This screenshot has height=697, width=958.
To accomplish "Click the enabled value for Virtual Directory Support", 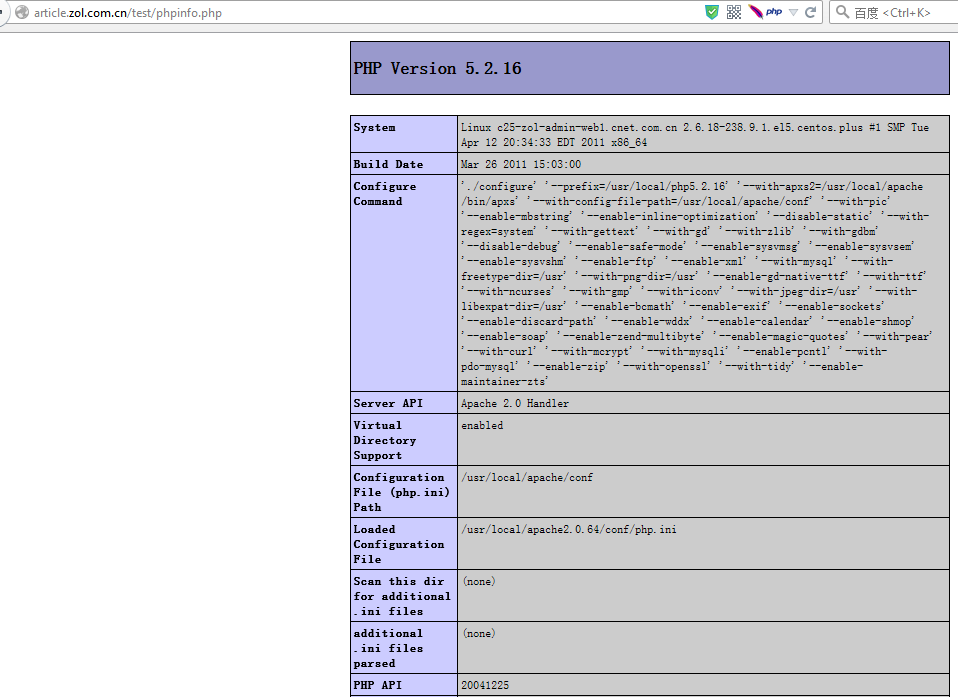I will click(x=482, y=425).
